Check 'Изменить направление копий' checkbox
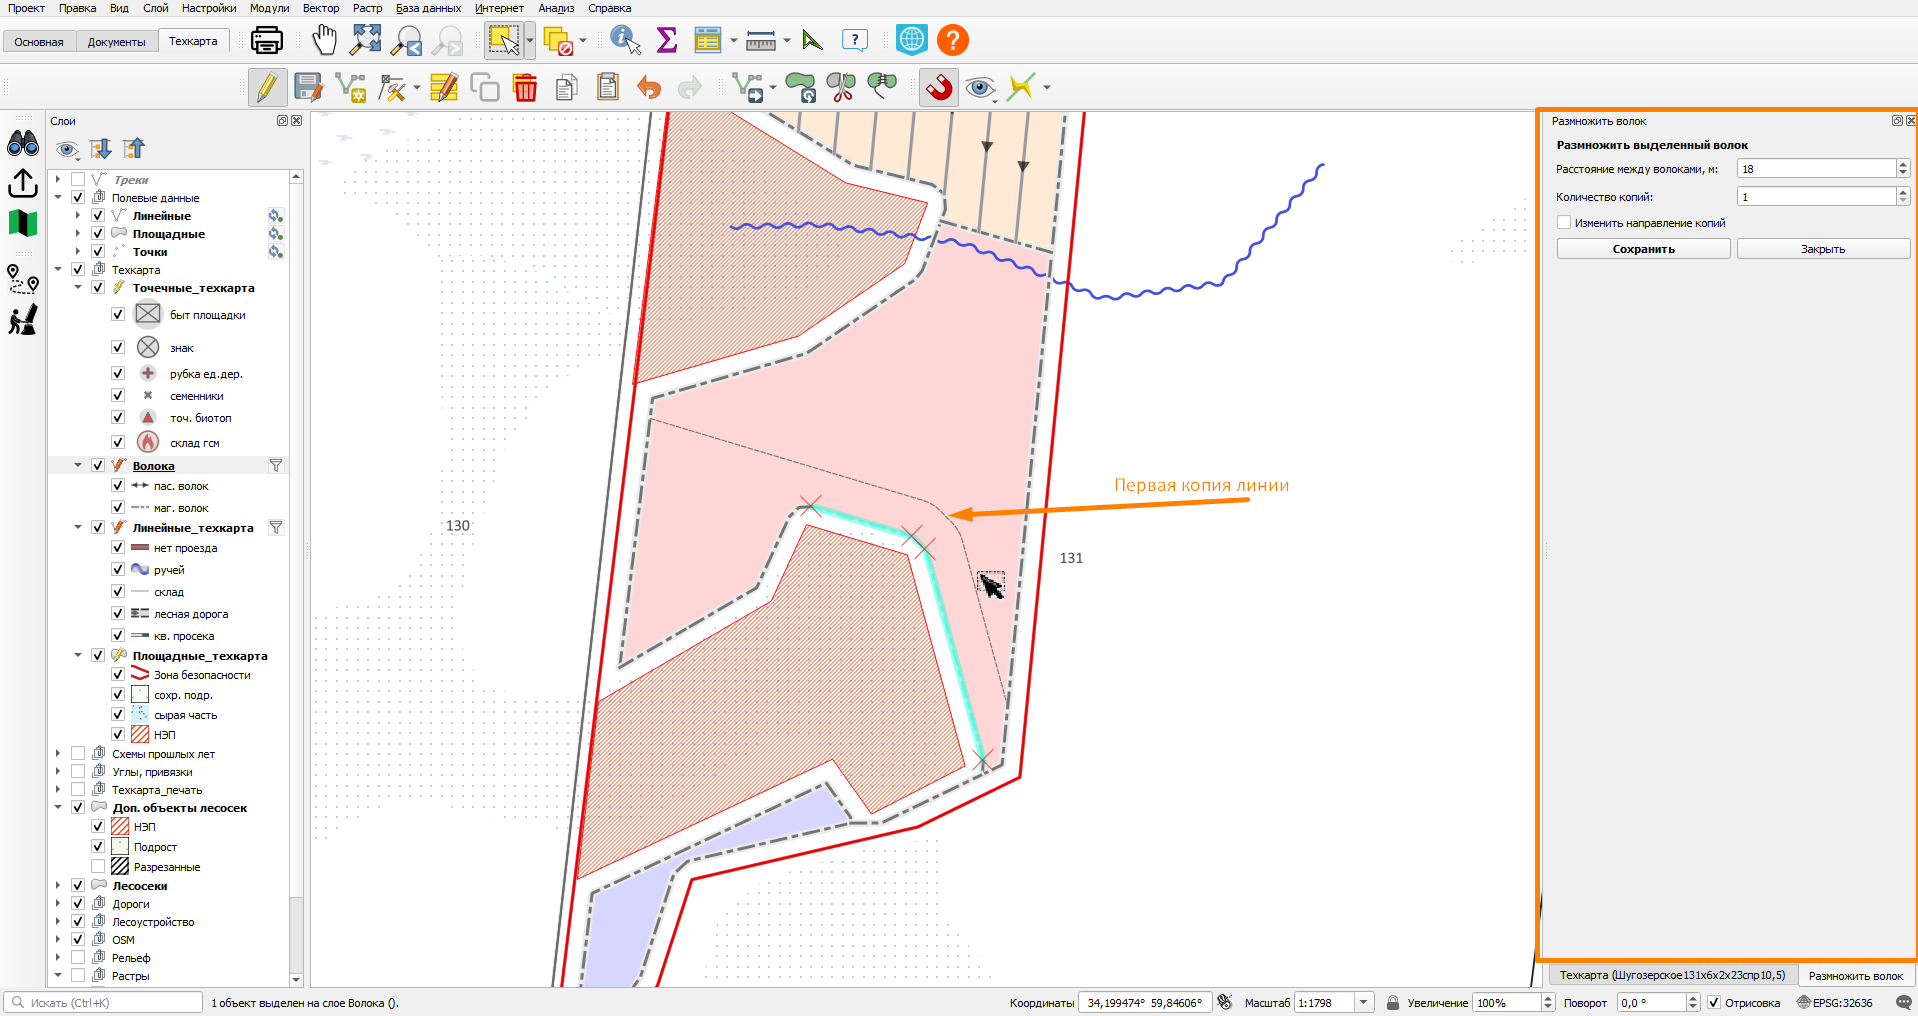Image resolution: width=1918 pixels, height=1016 pixels. click(1564, 223)
